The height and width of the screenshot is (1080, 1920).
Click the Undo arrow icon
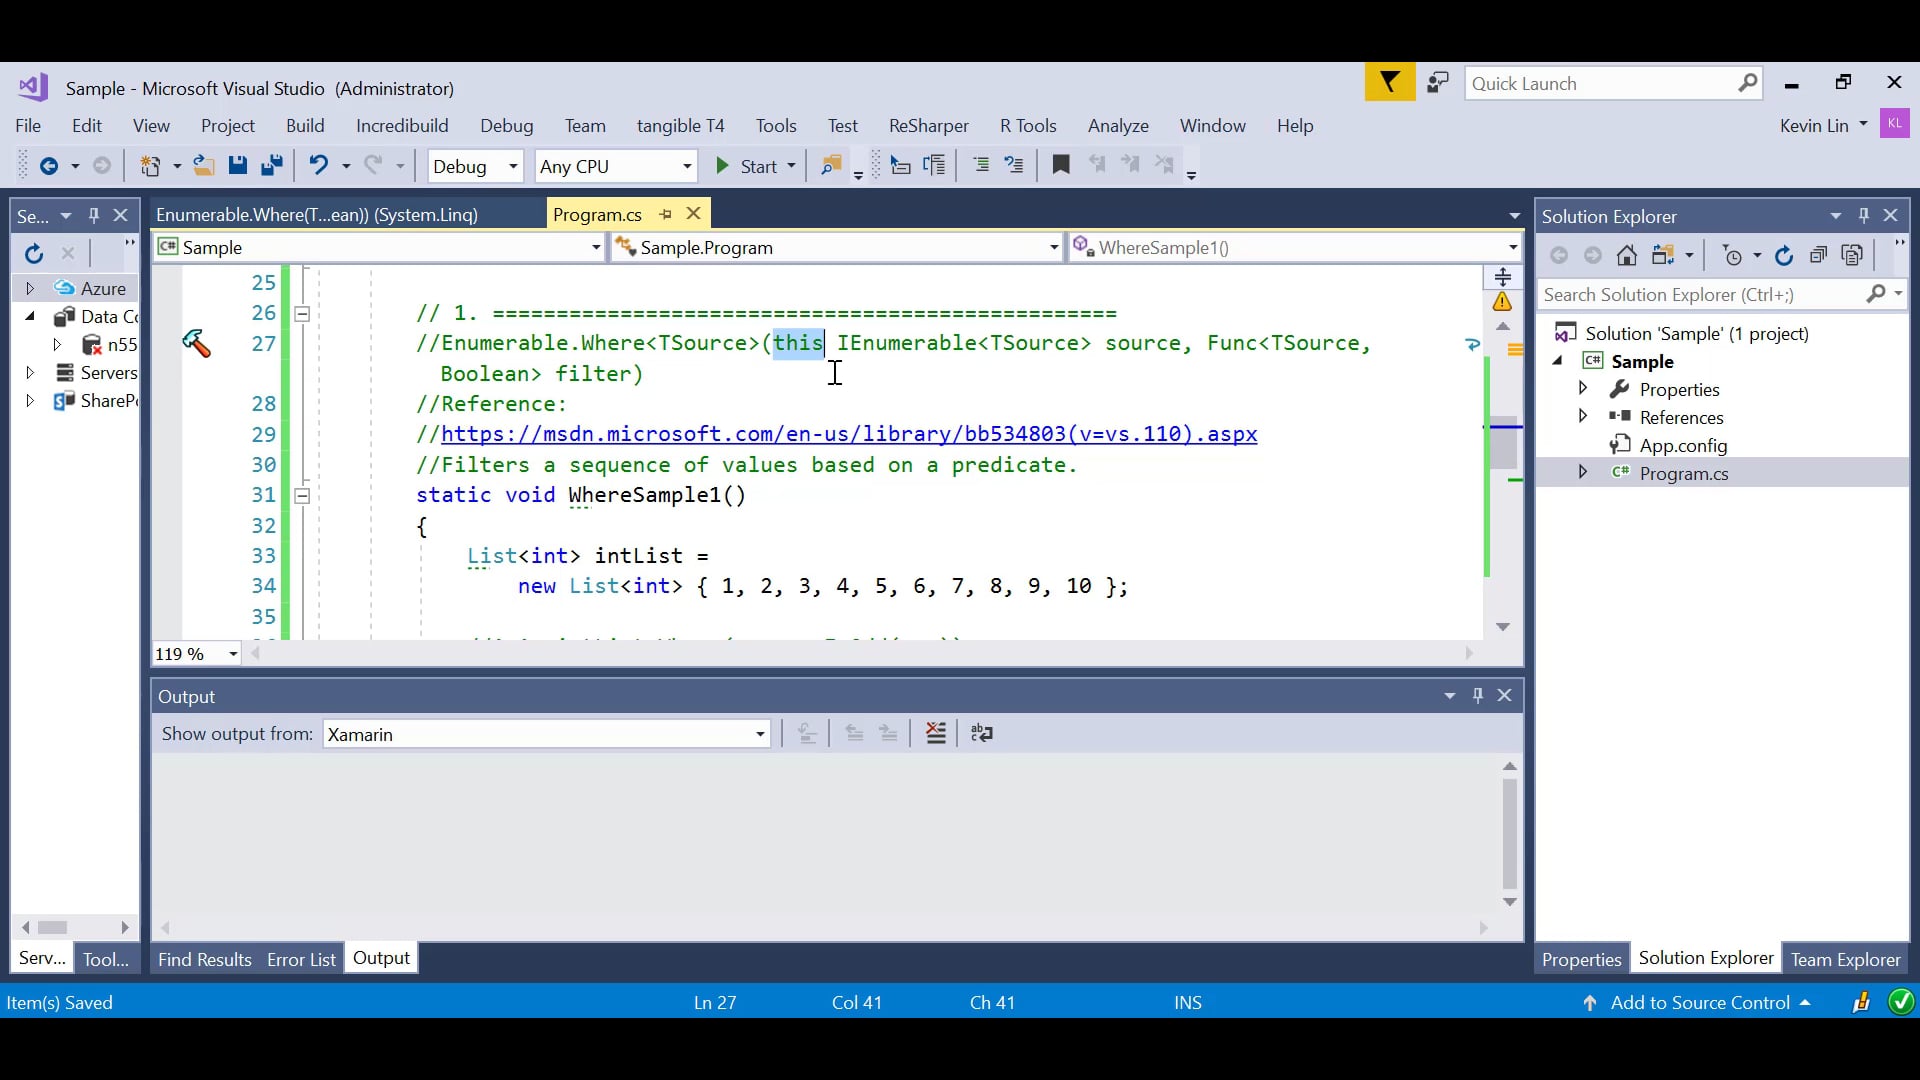[x=318, y=166]
